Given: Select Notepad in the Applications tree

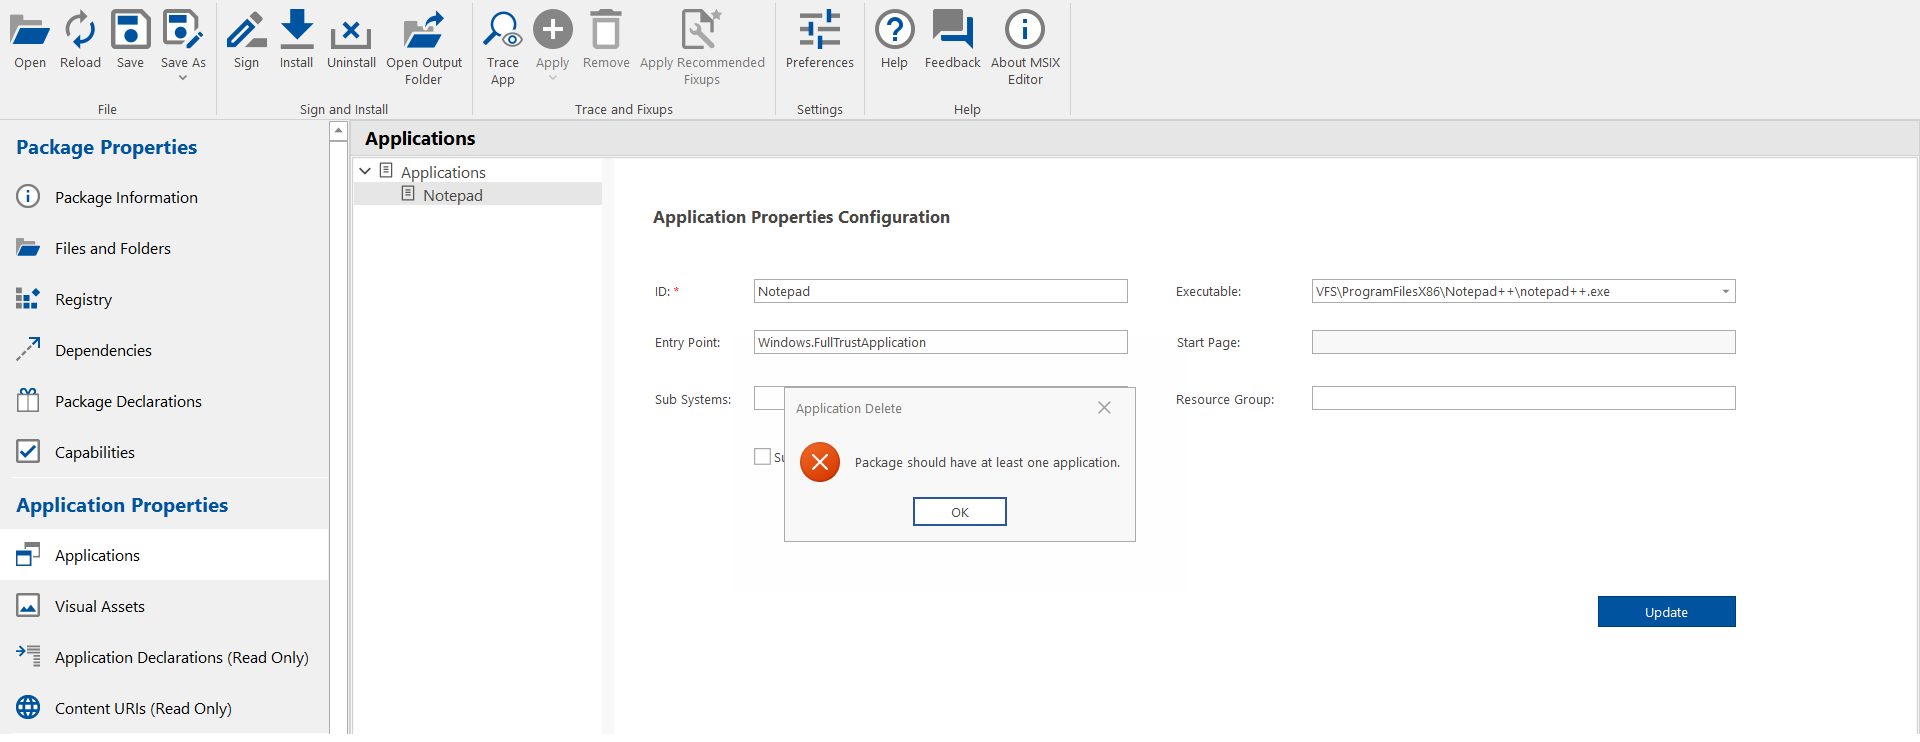Looking at the screenshot, I should [x=452, y=195].
